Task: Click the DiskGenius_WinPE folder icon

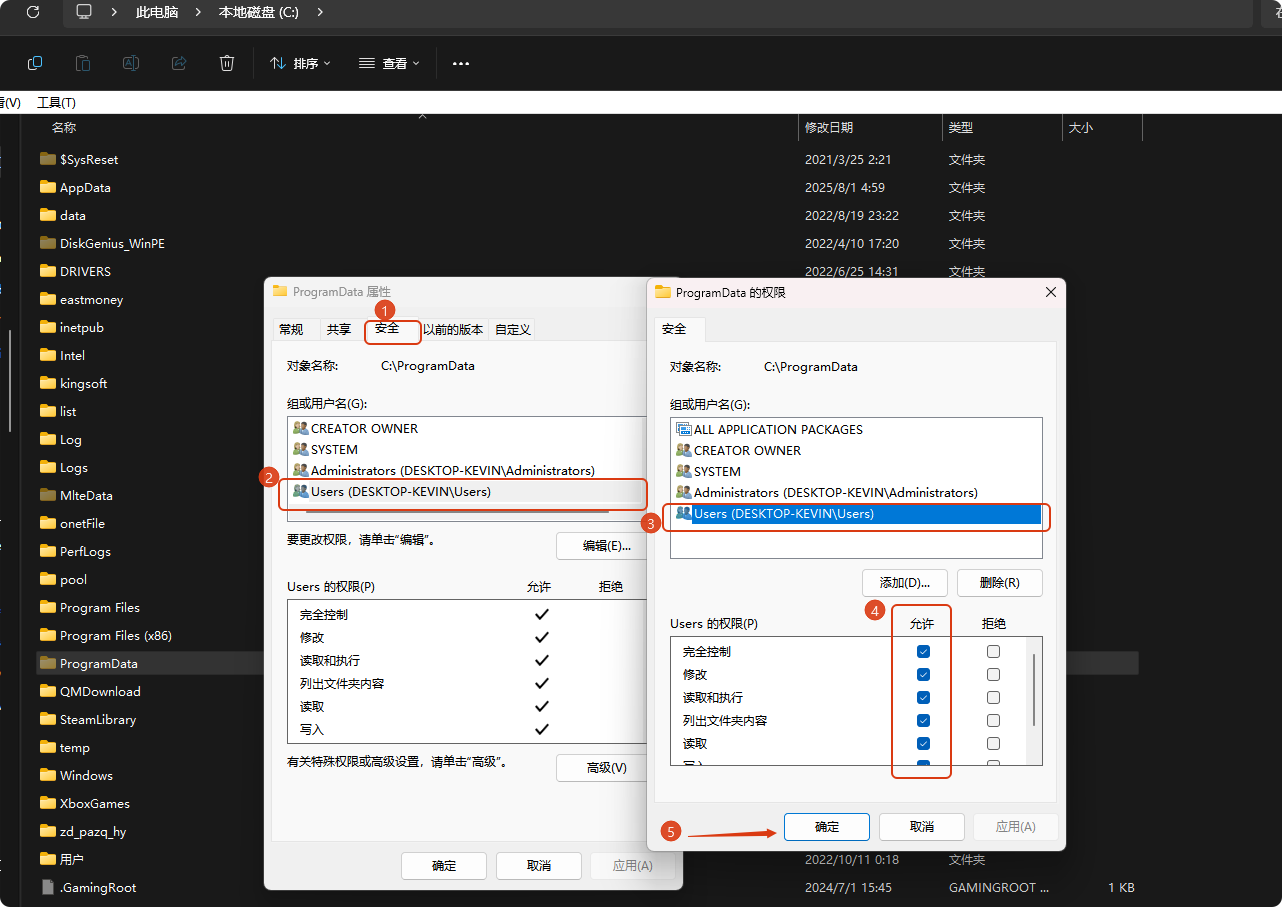Action: pyautogui.click(x=47, y=243)
